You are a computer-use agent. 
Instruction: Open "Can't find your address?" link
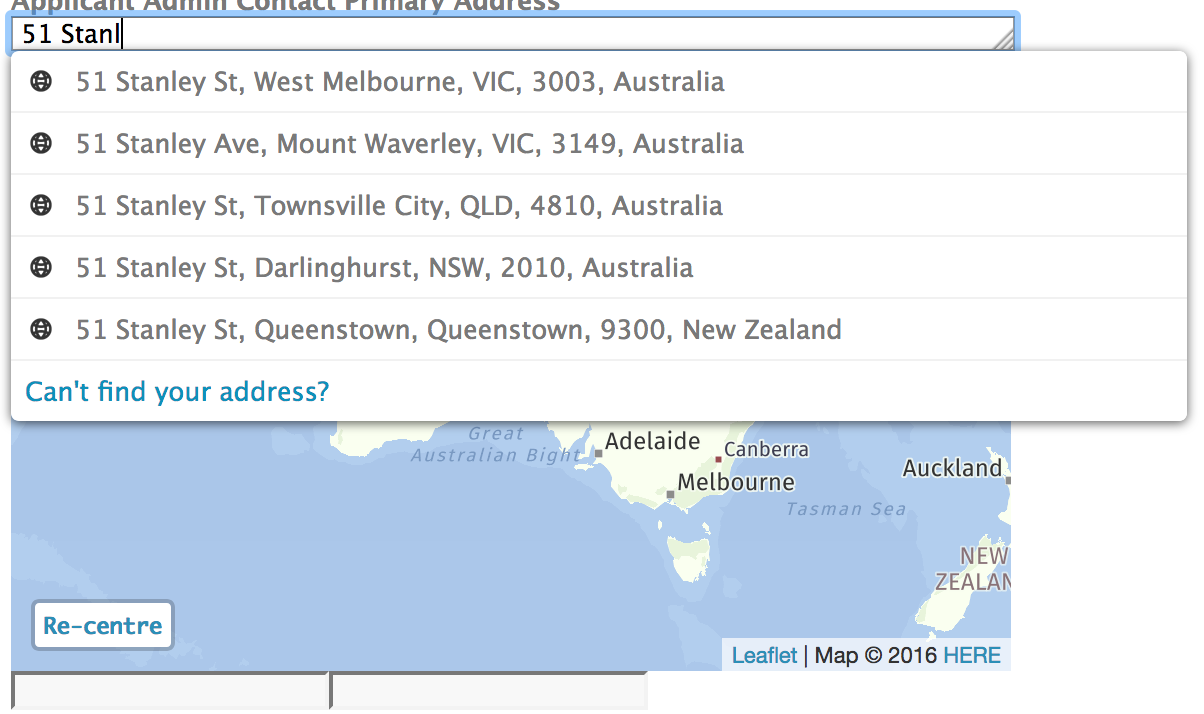(x=177, y=392)
